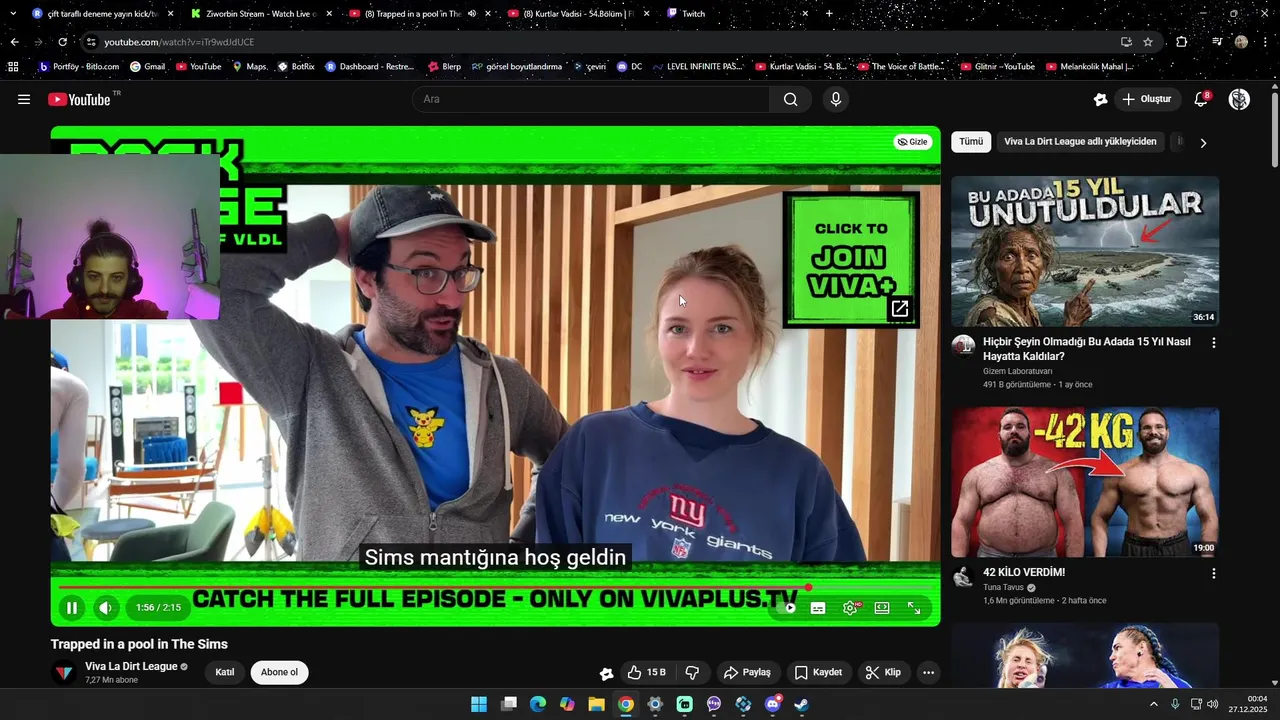Image resolution: width=1280 pixels, height=720 pixels.
Task: Select the Viva La Dirt League adlı yükleyiciden chip
Action: point(1080,142)
